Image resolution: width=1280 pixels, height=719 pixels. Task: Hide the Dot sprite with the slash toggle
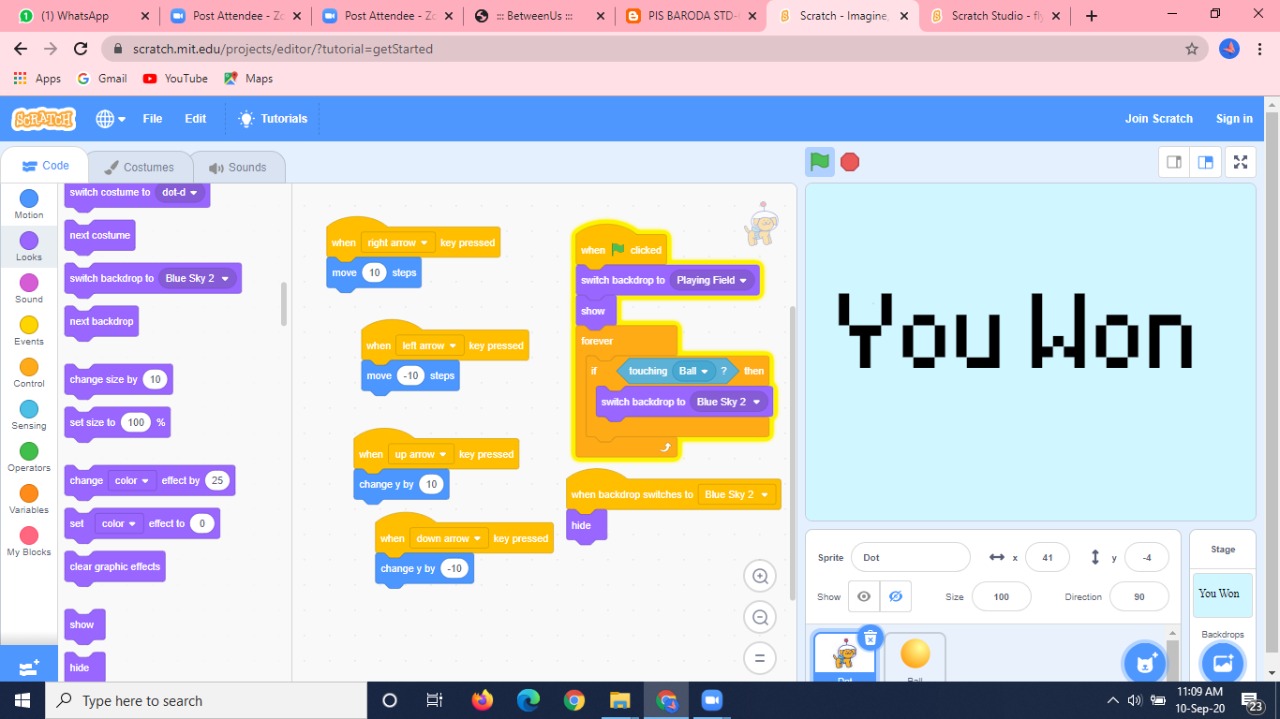tap(895, 596)
